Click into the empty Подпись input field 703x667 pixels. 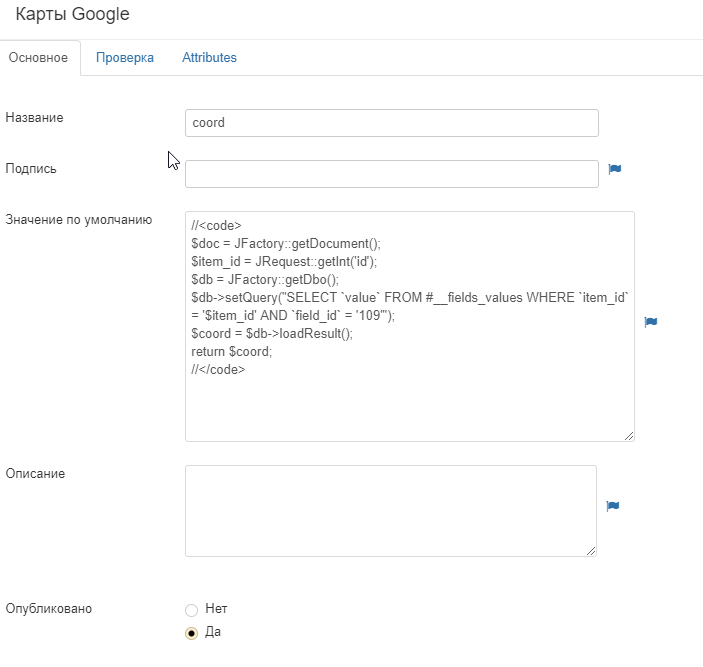[x=391, y=174]
